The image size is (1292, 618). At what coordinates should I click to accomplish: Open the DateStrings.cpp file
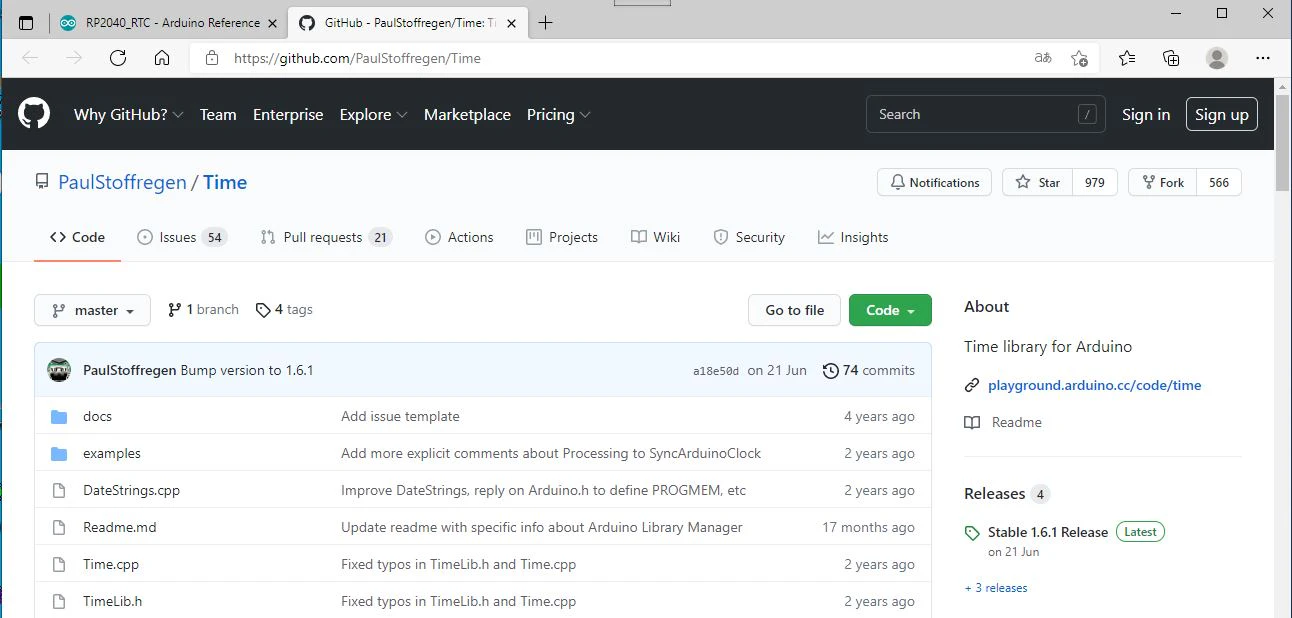[x=131, y=490]
